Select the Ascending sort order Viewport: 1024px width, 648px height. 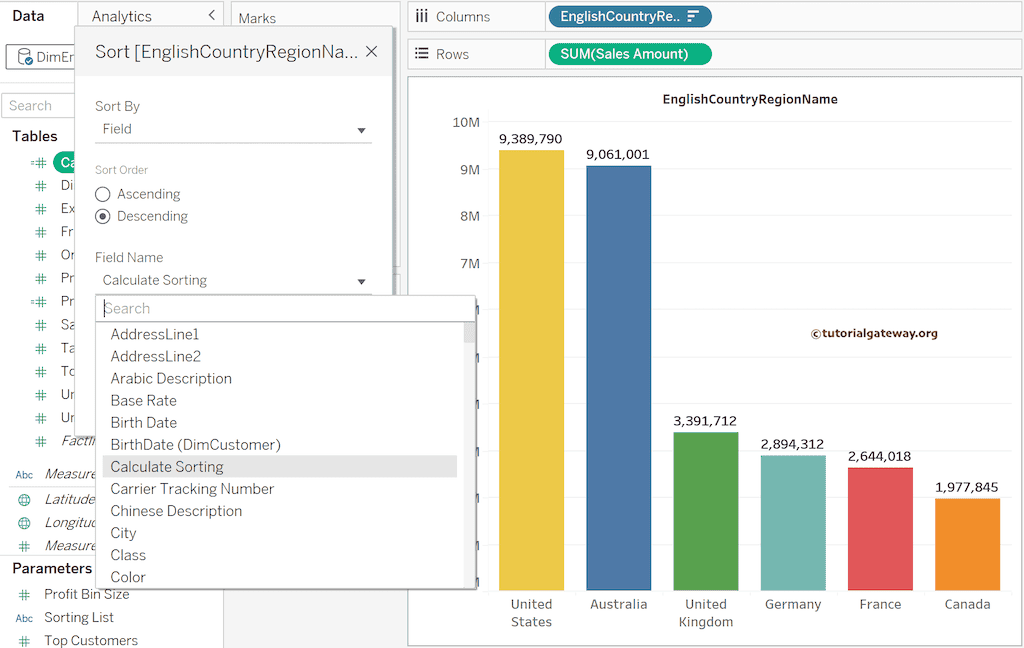(103, 194)
